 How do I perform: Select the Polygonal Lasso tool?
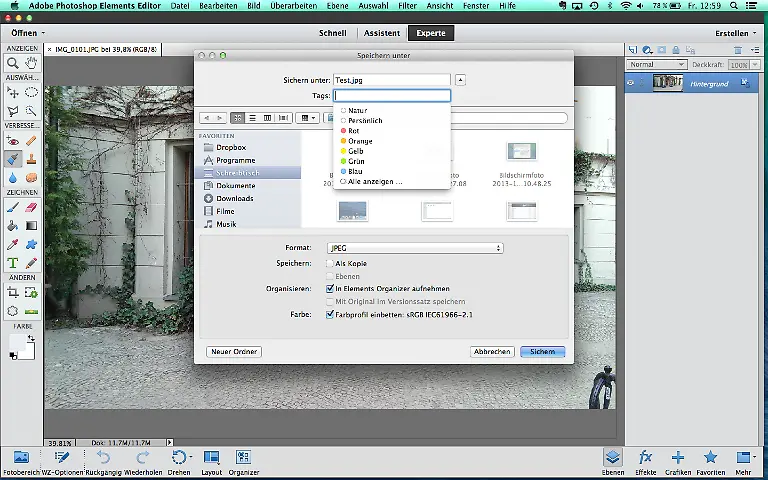tap(13, 111)
